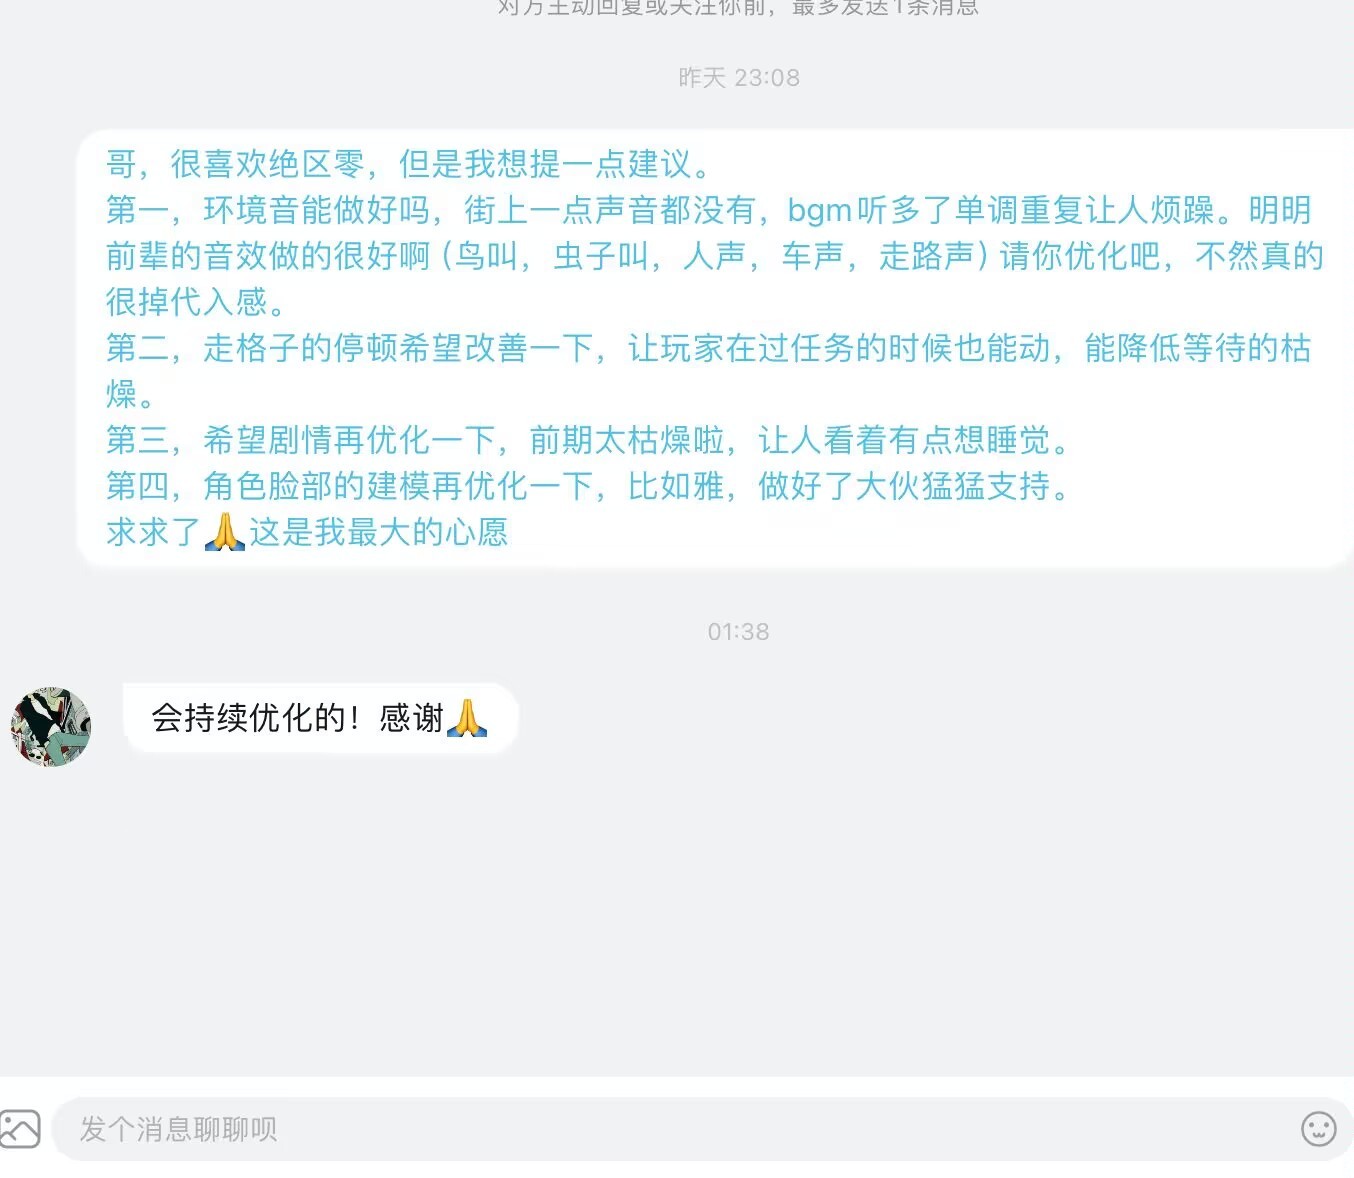Click the 01:38 timestamp
Screen dimensions: 1354x1178
coord(739,632)
